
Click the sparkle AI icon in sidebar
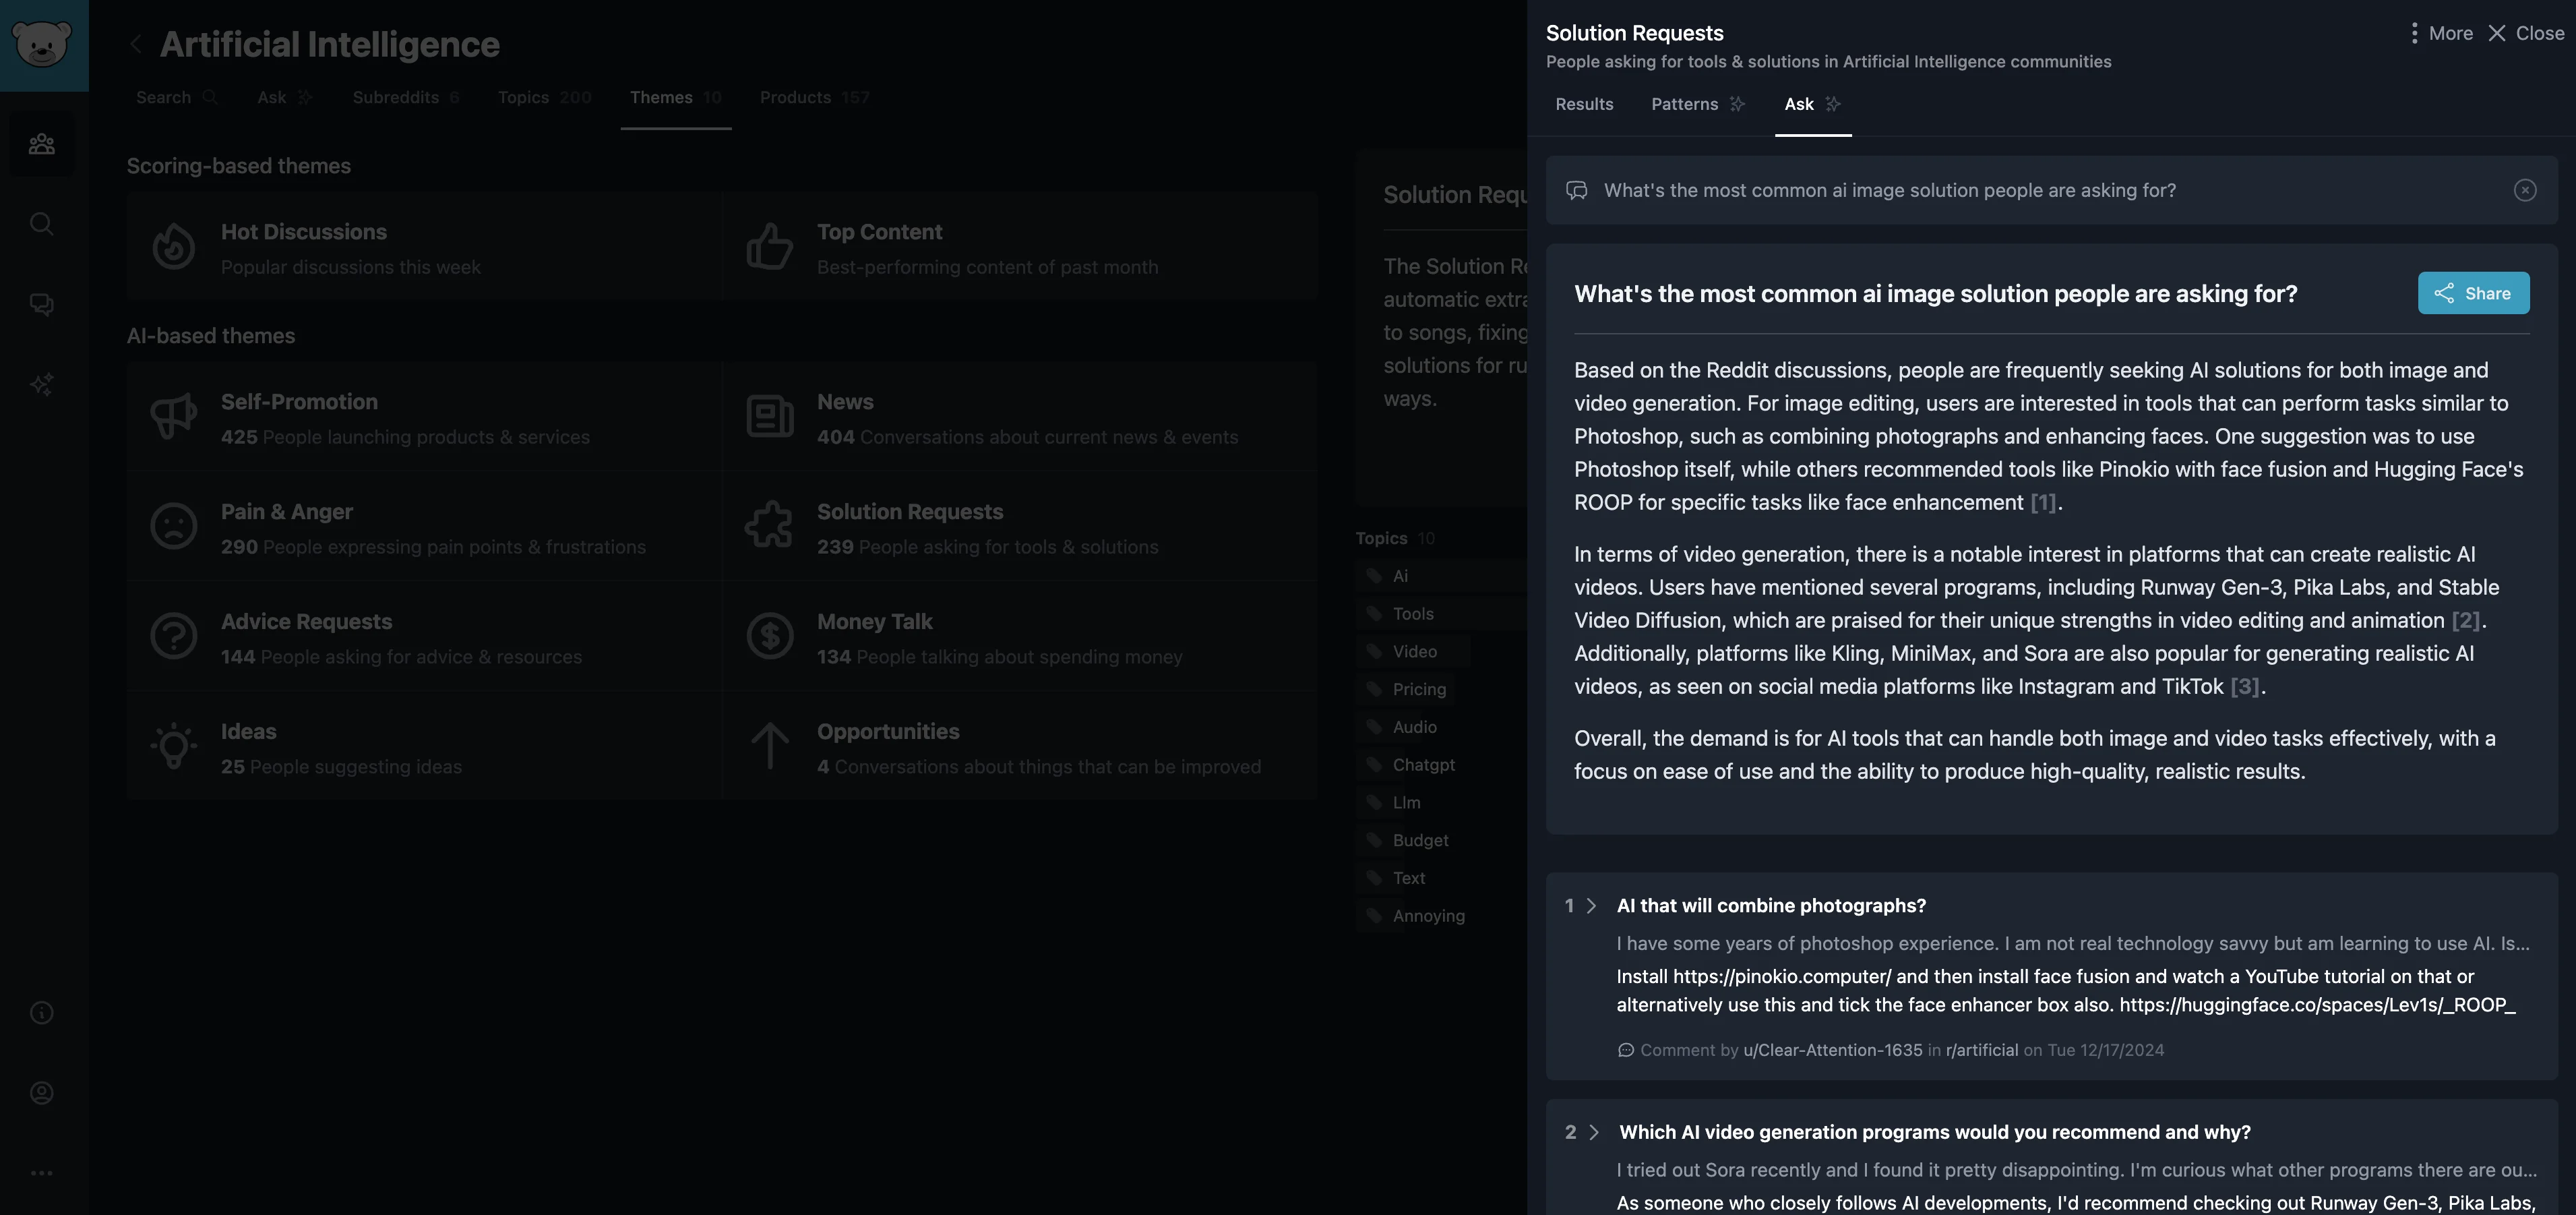[x=42, y=384]
